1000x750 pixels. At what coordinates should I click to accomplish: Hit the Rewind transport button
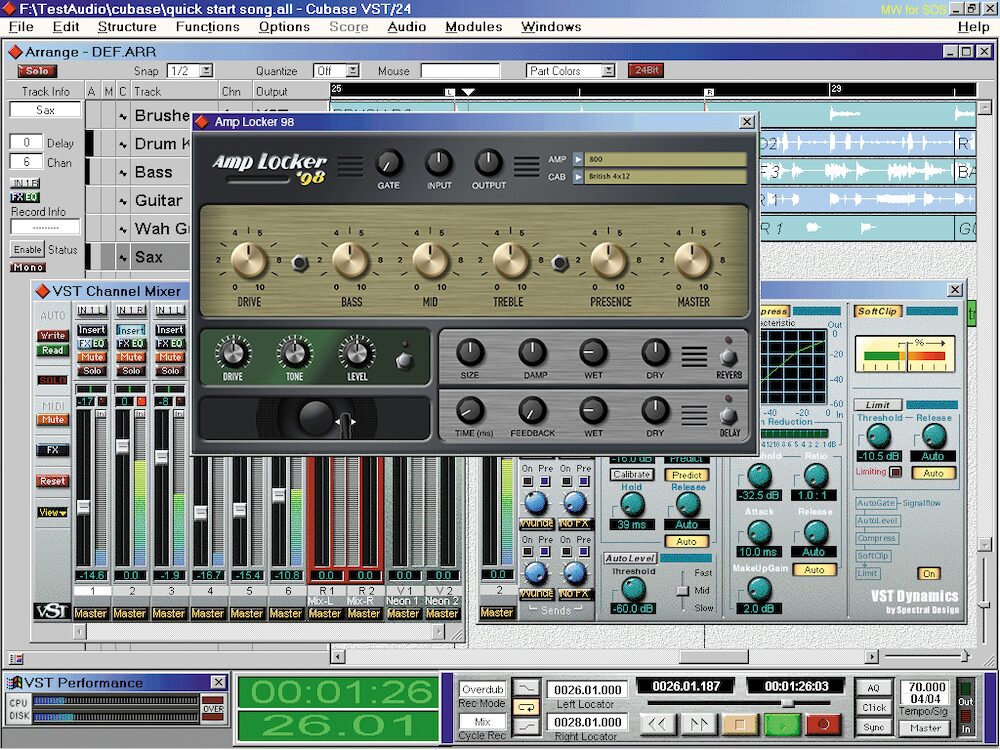(657, 723)
